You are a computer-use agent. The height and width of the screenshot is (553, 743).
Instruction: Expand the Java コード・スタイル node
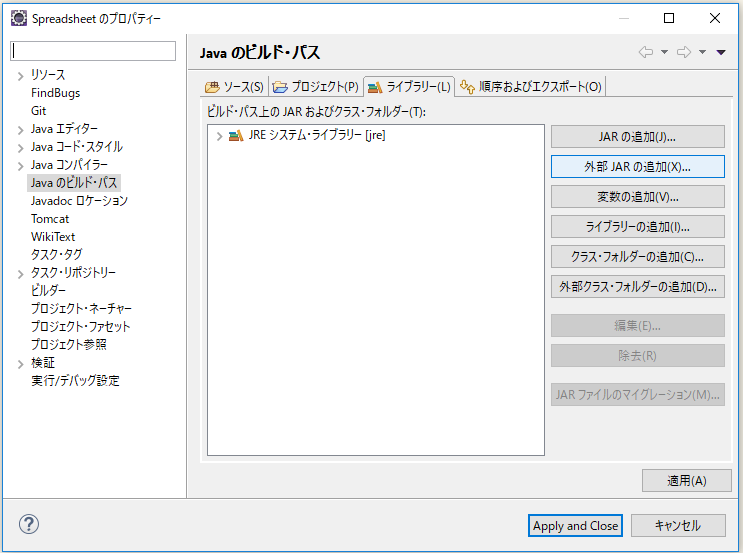(x=20, y=148)
